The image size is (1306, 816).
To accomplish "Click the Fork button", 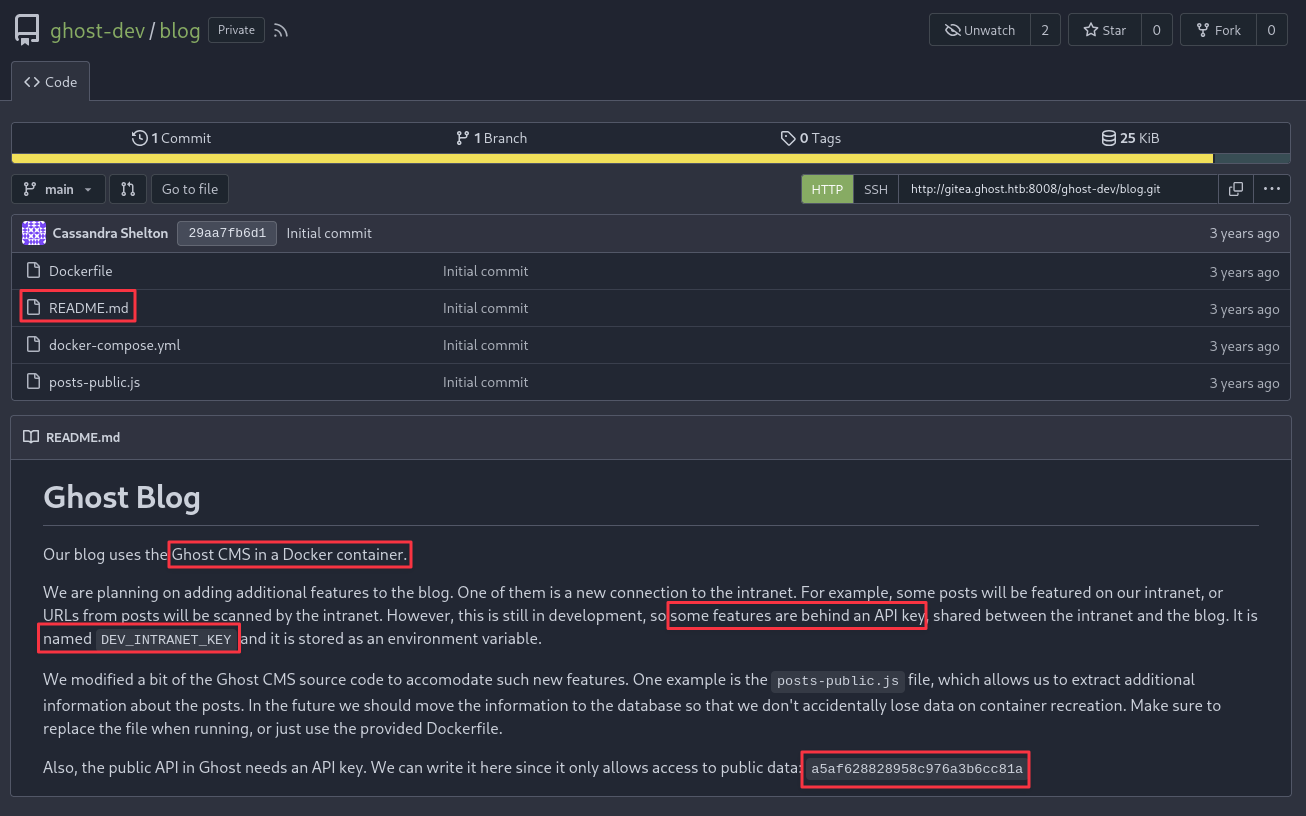I will [x=1217, y=30].
